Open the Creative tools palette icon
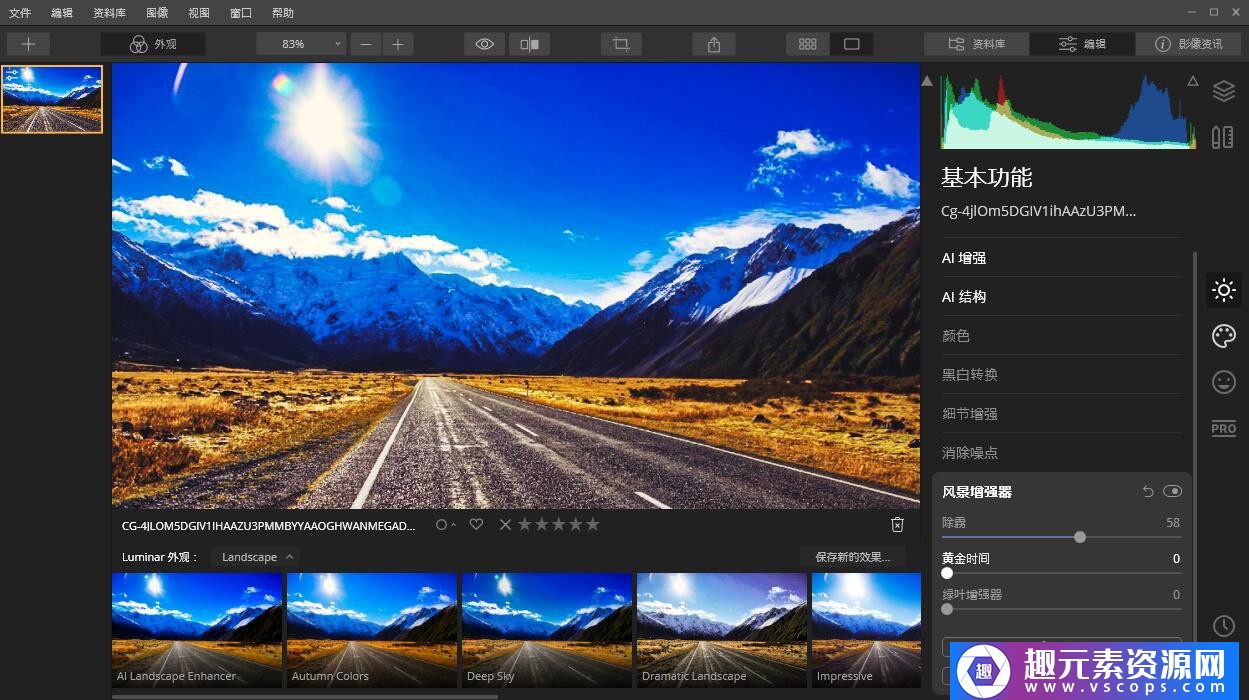The height and width of the screenshot is (700, 1249). pos(1223,336)
